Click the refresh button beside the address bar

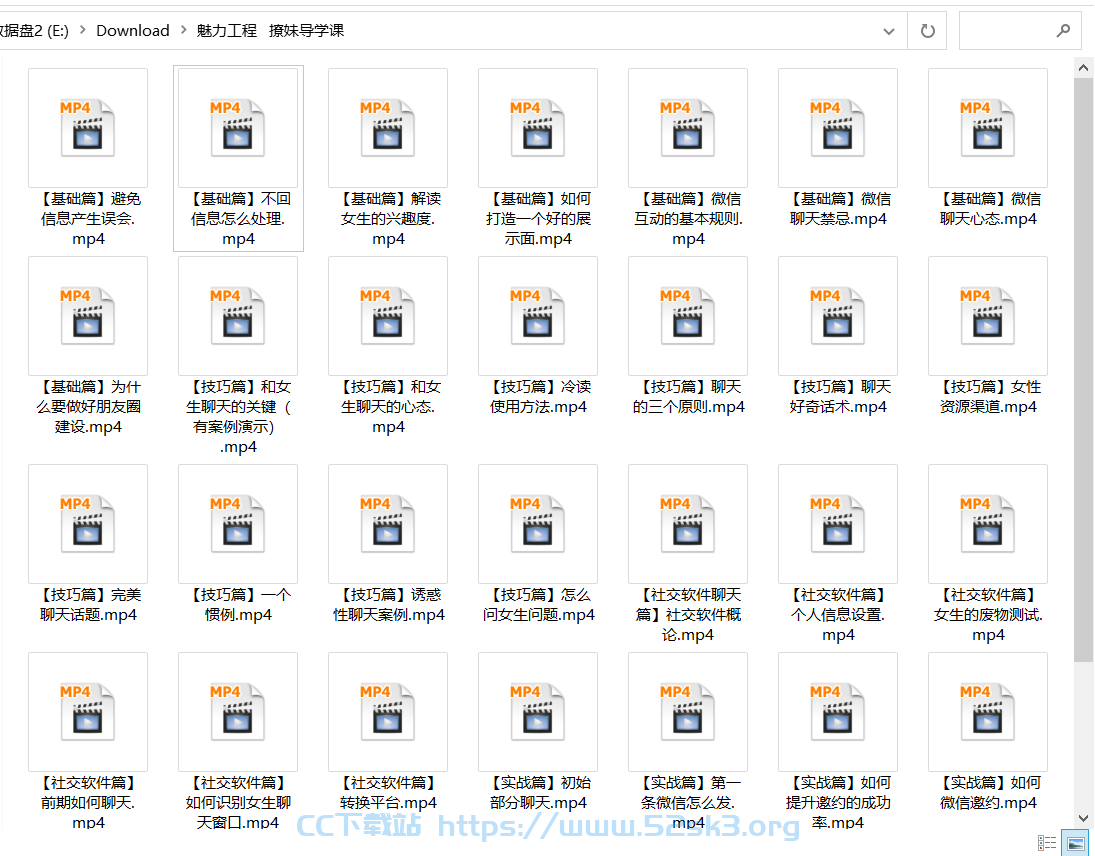[927, 31]
